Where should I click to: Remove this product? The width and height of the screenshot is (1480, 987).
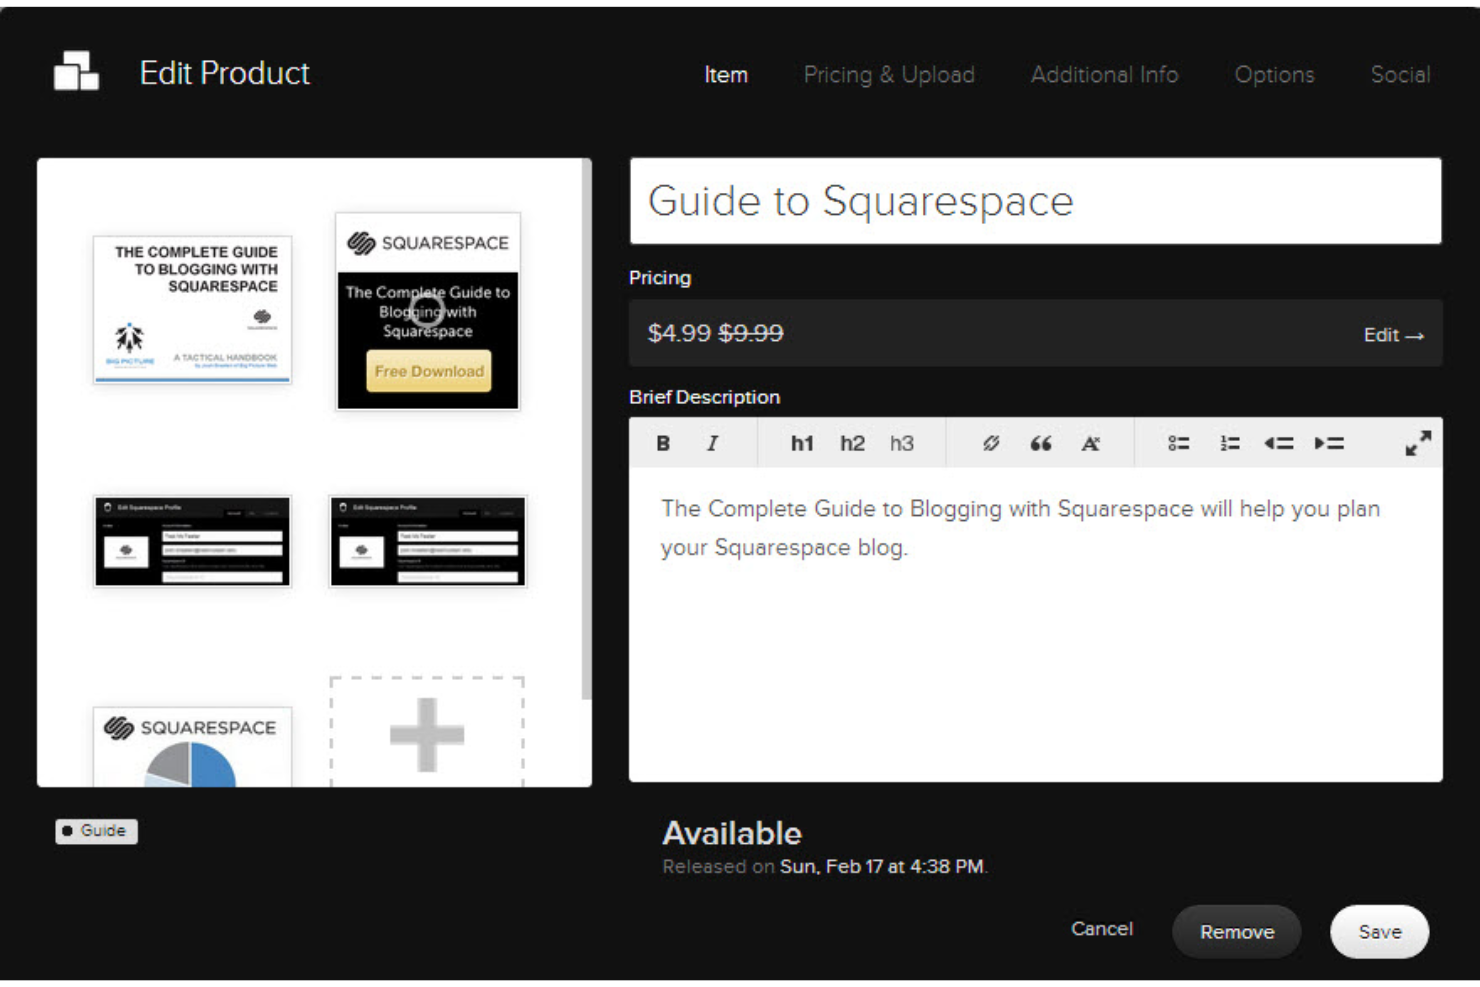1237,932
